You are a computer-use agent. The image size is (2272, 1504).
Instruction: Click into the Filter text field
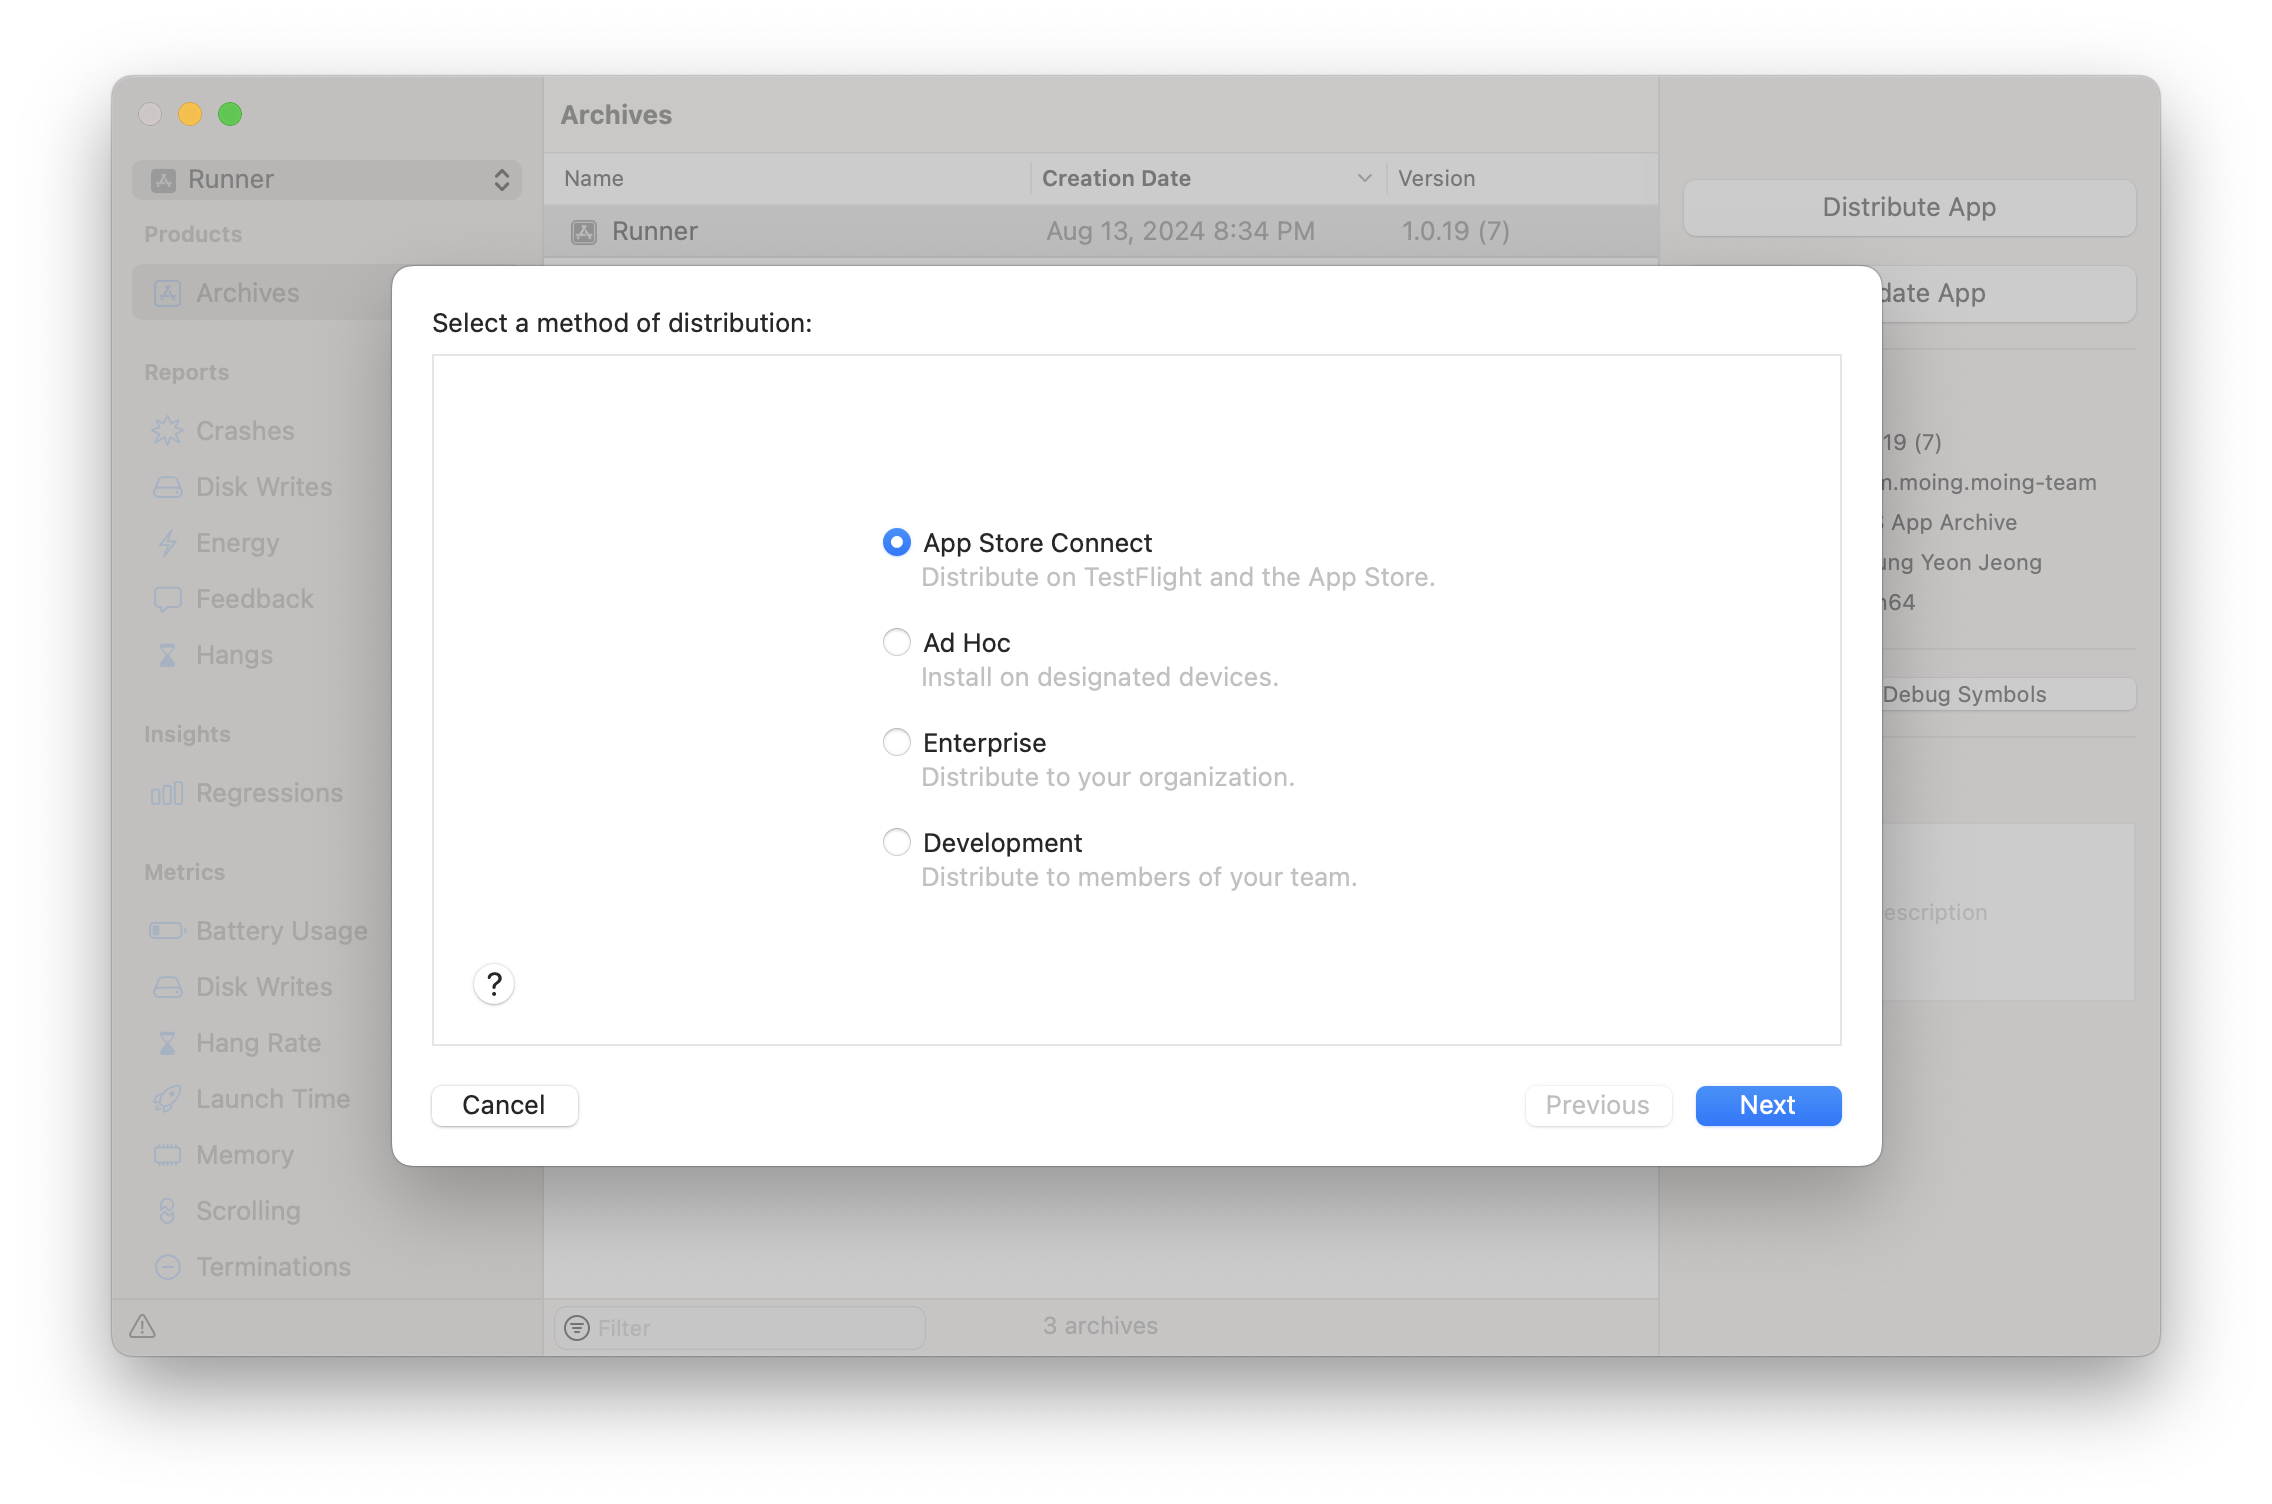pyautogui.click(x=740, y=1328)
